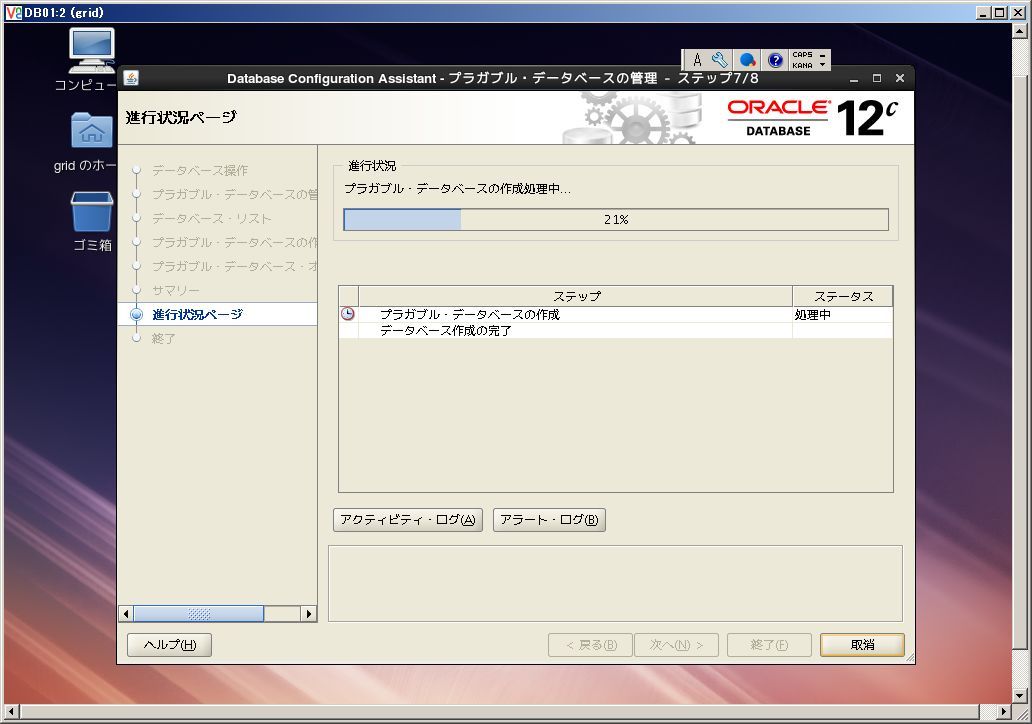Click the disabled Back (戻る) button
Image resolution: width=1032 pixels, height=724 pixels.
tap(590, 645)
